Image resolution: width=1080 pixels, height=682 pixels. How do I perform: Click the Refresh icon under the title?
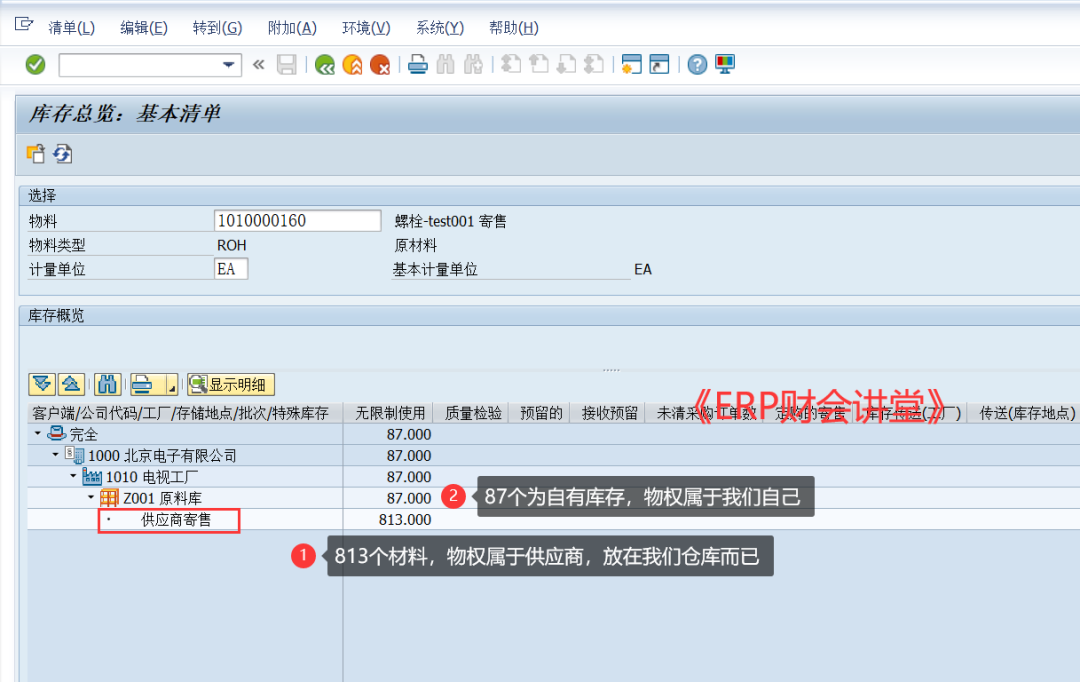tap(63, 154)
